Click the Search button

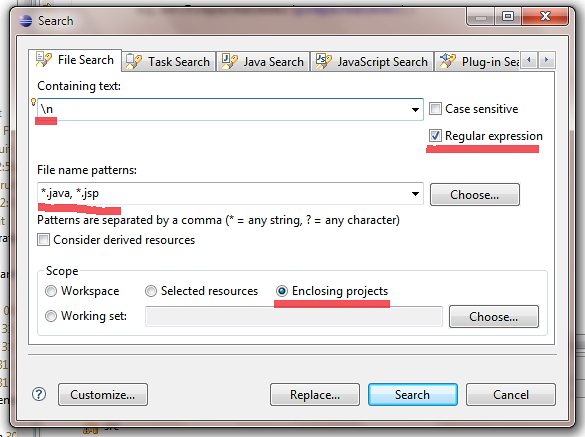pos(413,394)
